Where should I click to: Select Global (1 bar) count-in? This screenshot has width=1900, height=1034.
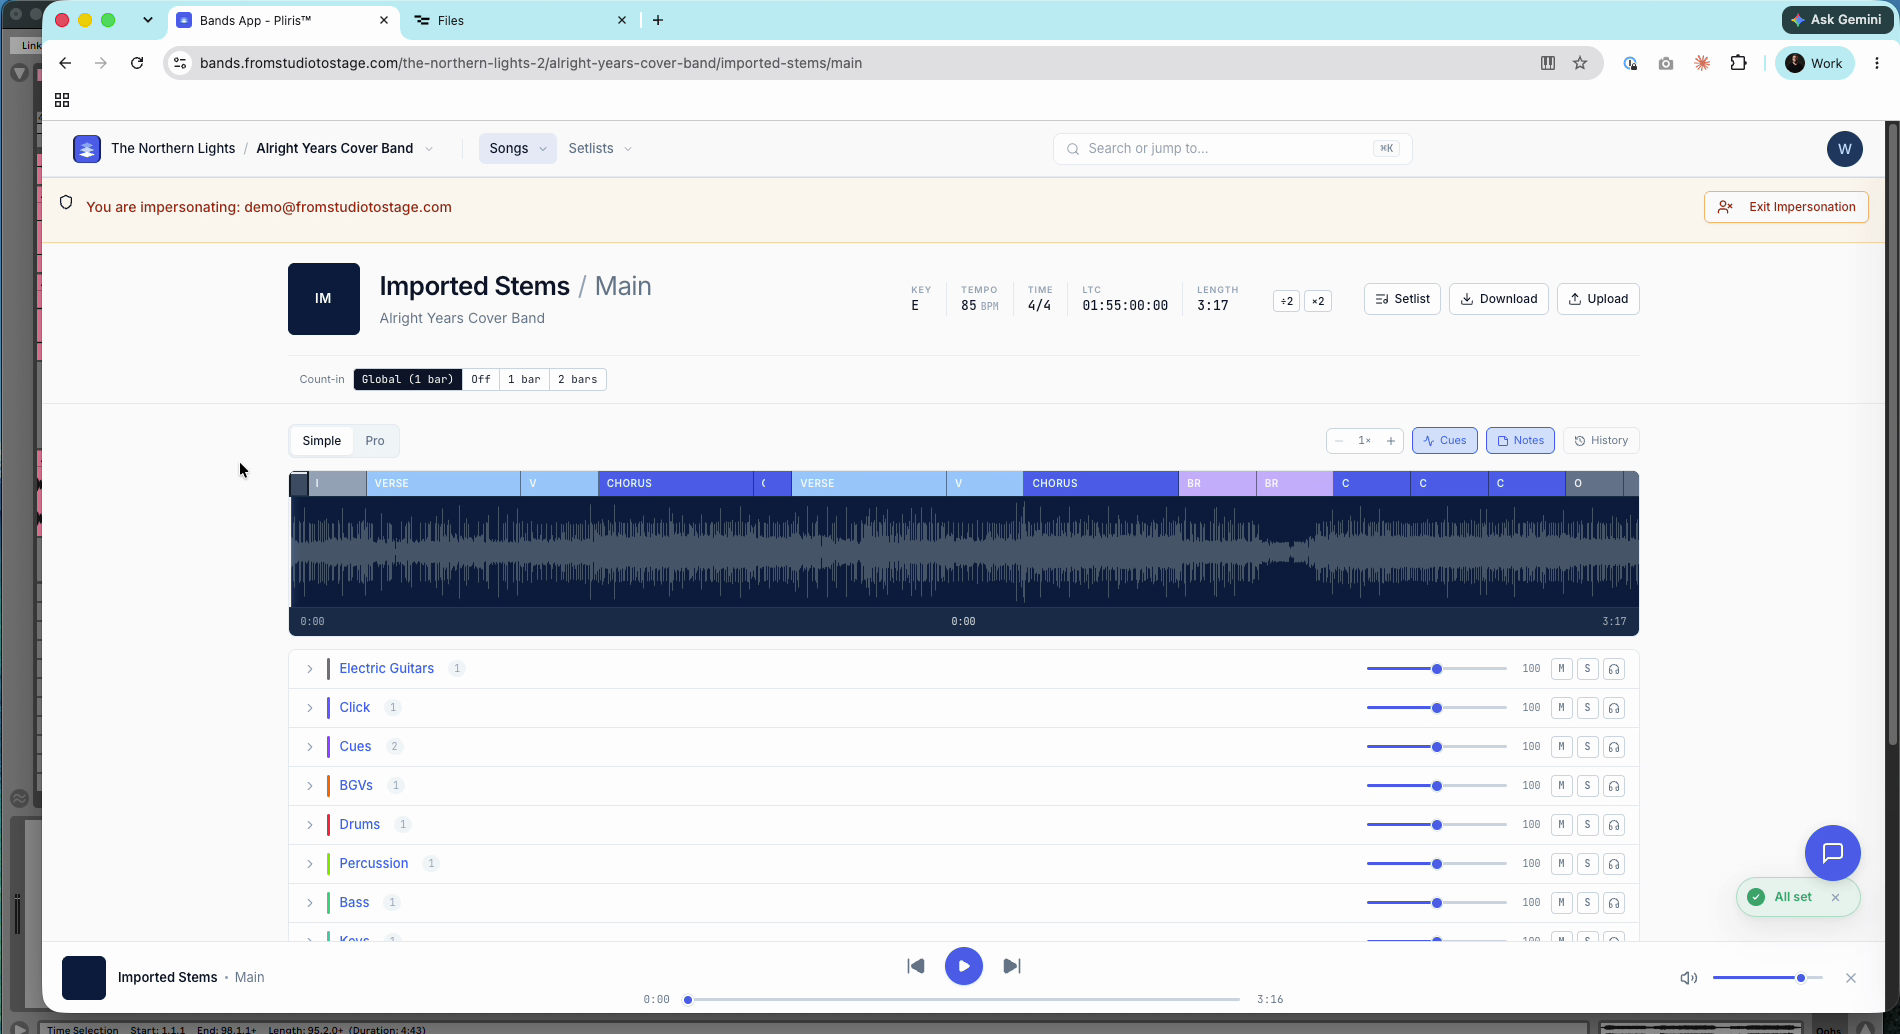[x=407, y=380]
